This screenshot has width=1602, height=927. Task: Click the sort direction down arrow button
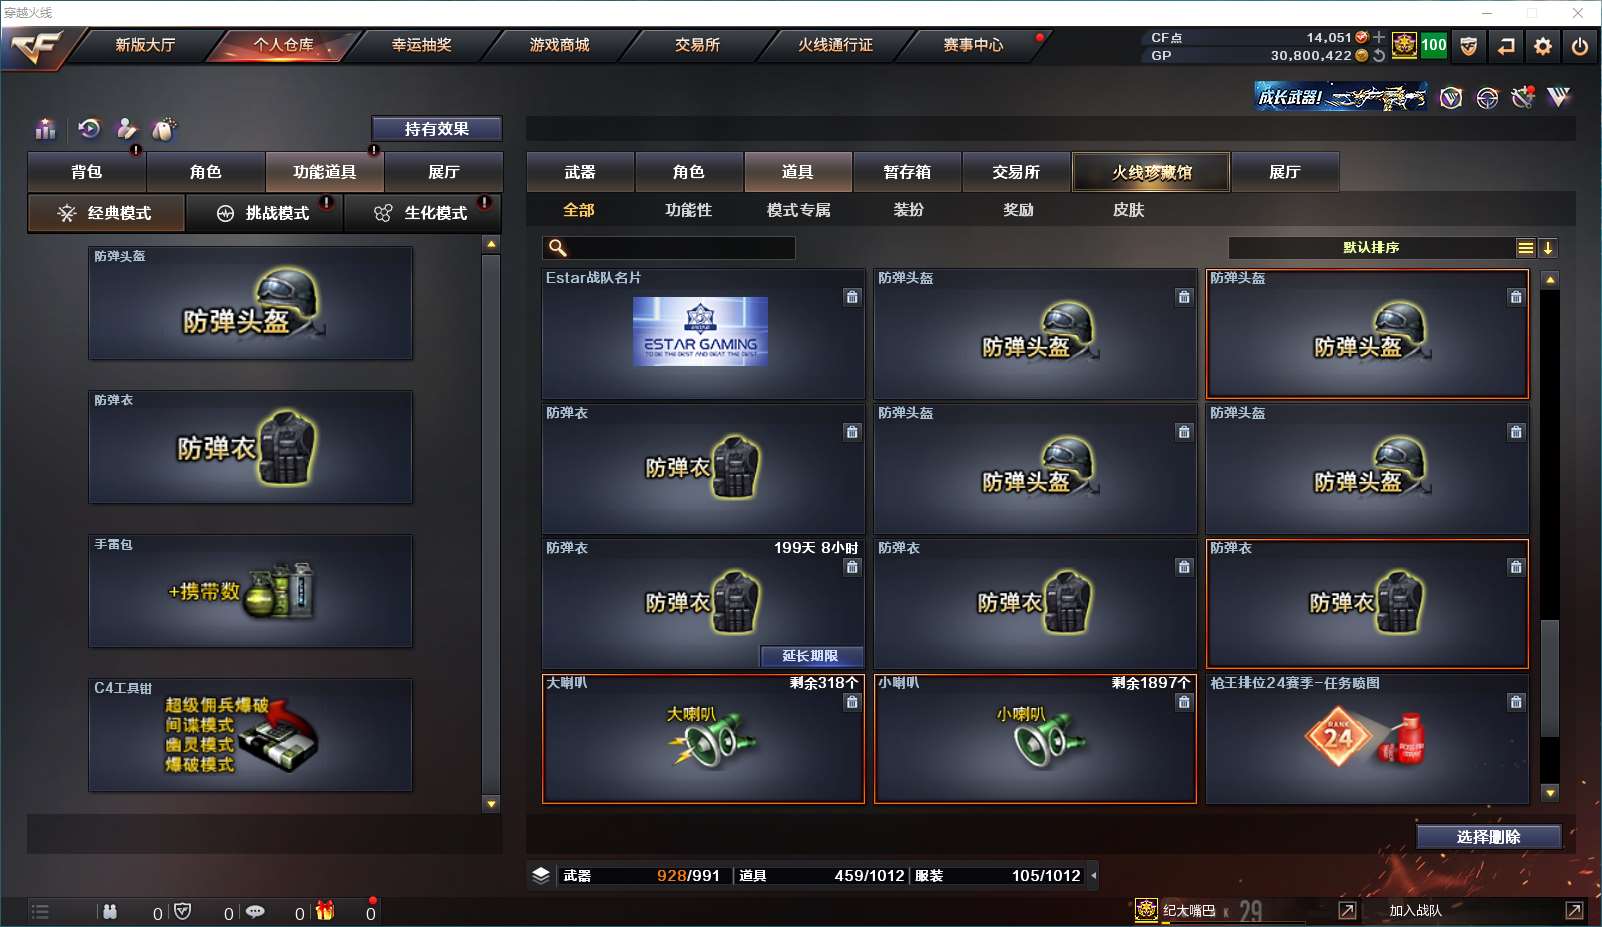[x=1548, y=248]
